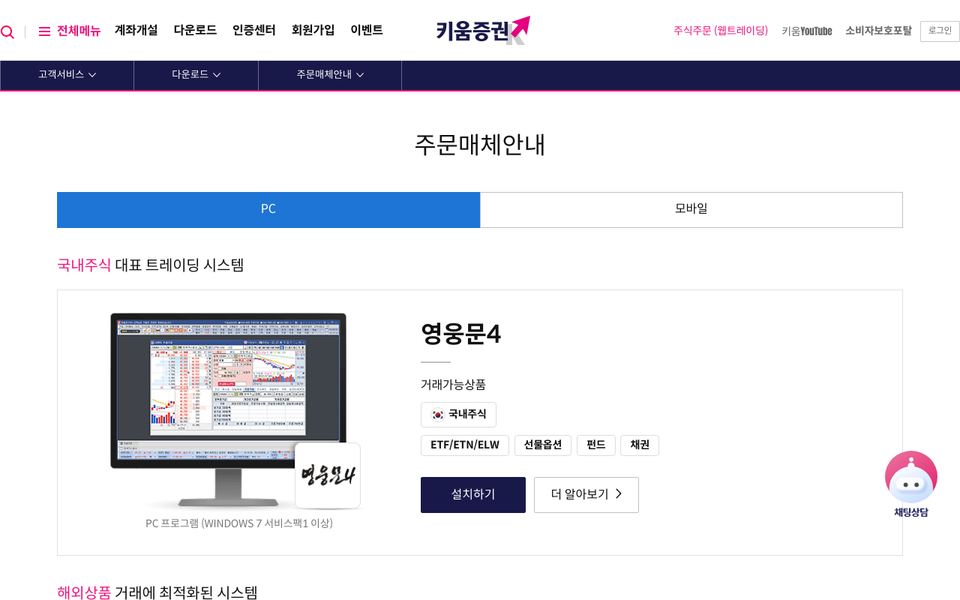Switch to the 모바일 tab
The width and height of the screenshot is (960, 600).
tap(691, 209)
